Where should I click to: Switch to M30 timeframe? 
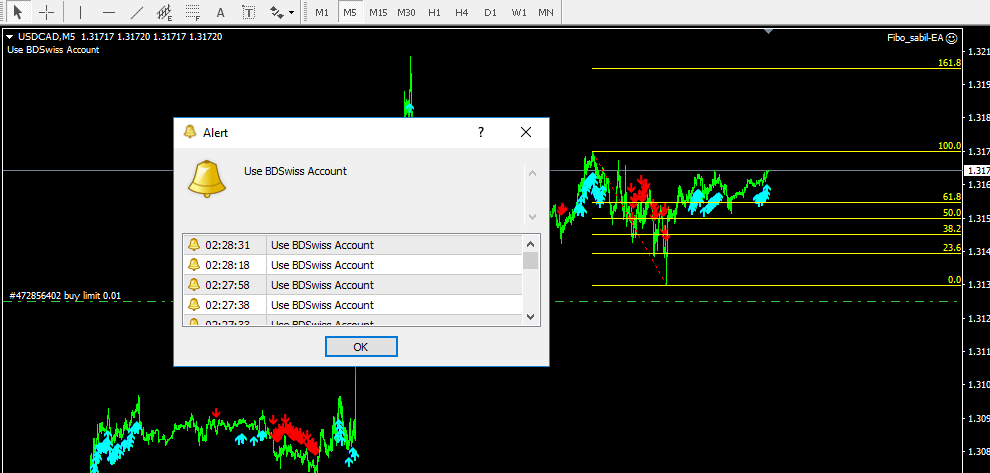tap(406, 12)
